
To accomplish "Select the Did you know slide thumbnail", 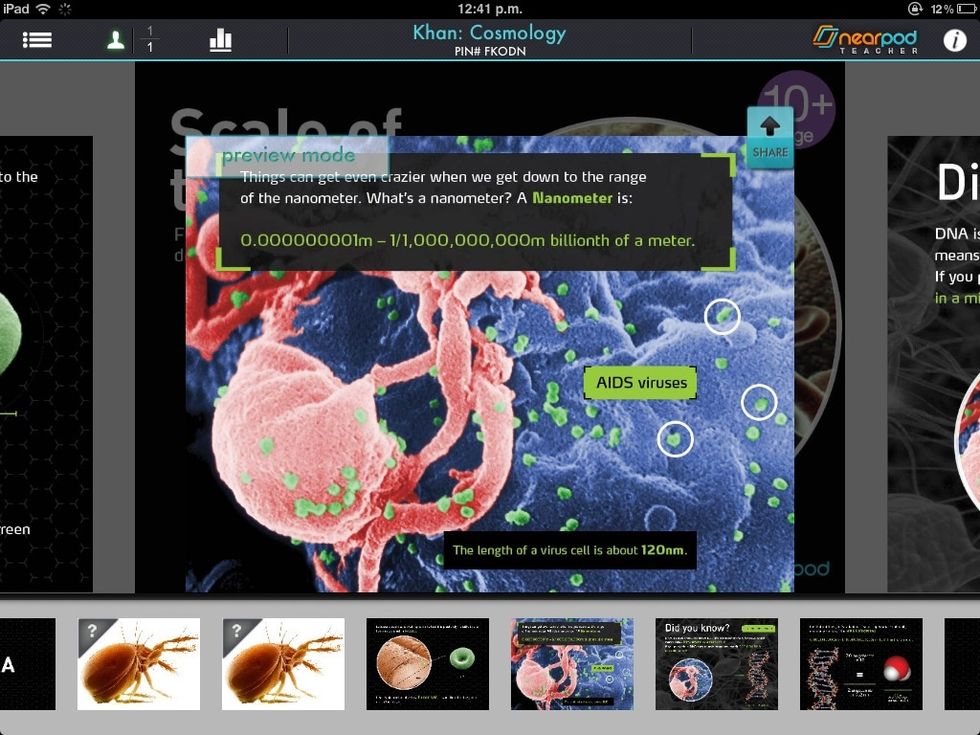I will 717,663.
